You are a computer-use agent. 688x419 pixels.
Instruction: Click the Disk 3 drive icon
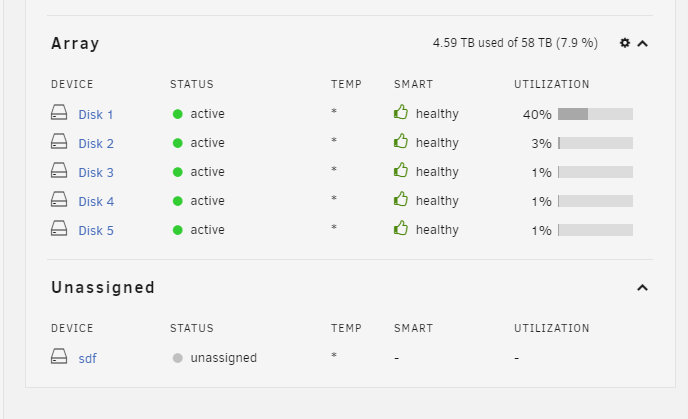point(59,171)
